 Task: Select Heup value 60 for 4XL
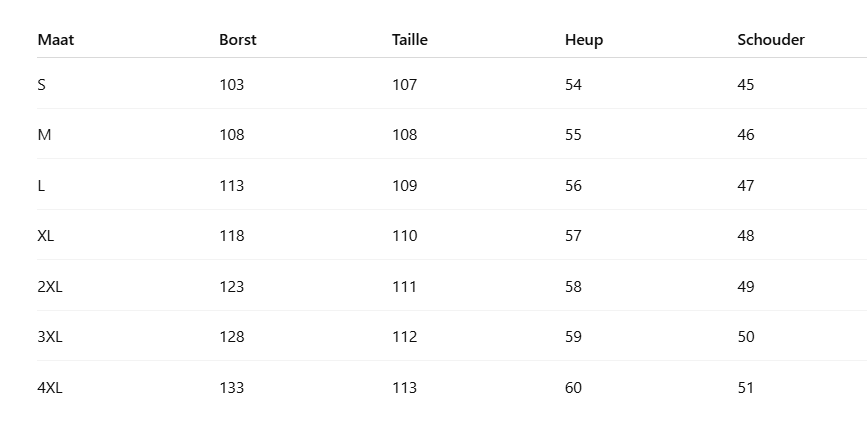tap(573, 388)
